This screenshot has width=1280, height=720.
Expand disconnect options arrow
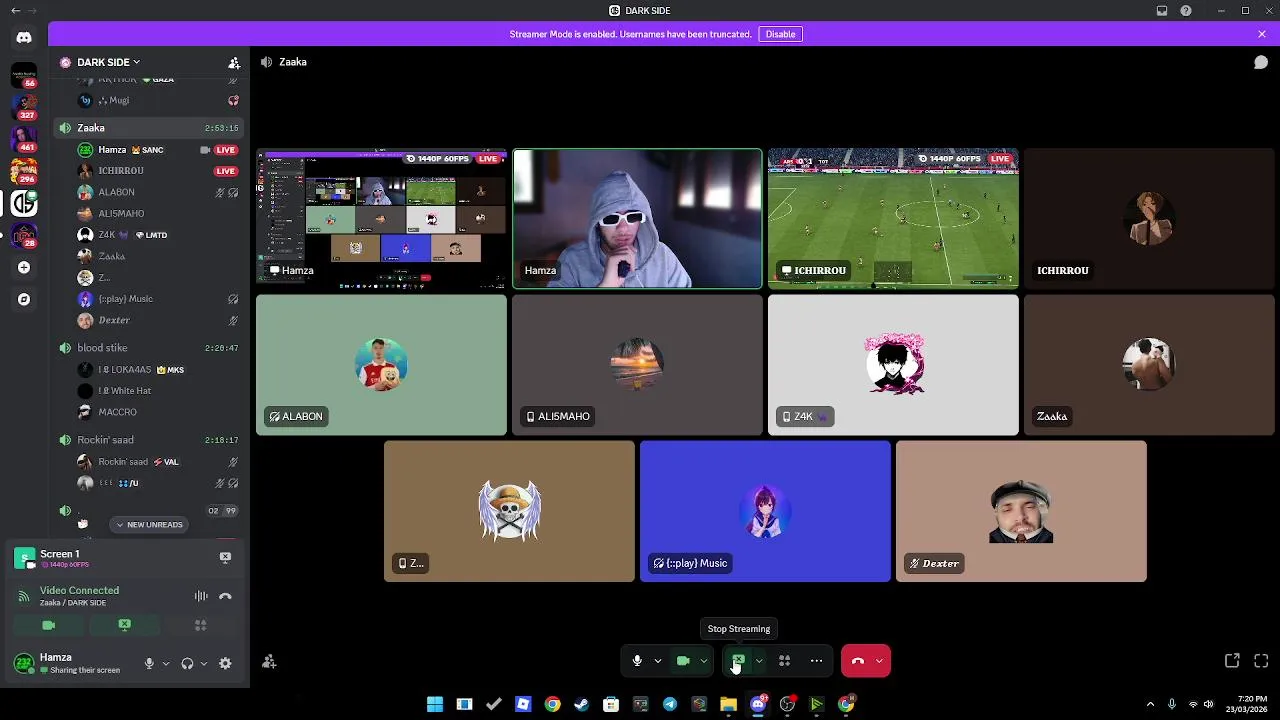click(x=879, y=661)
